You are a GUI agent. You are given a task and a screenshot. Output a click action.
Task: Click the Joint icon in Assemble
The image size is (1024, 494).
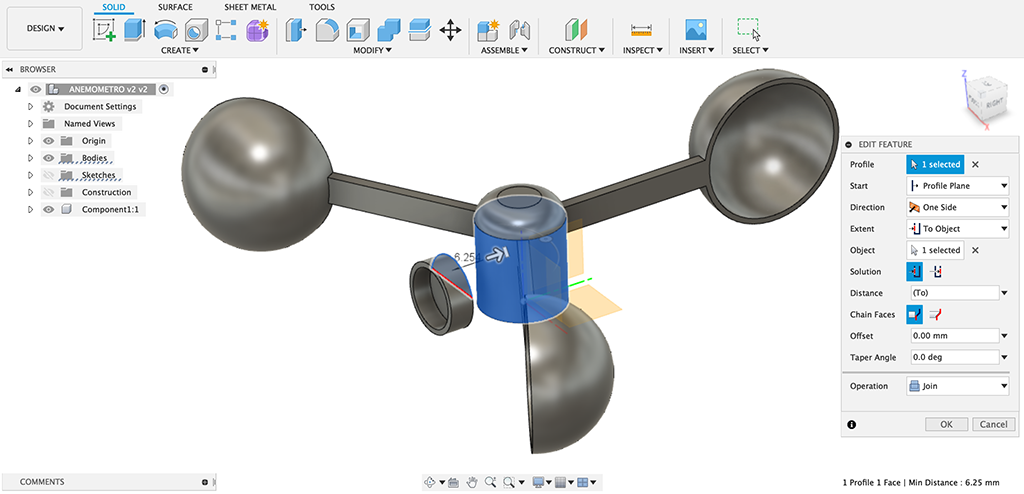point(520,30)
